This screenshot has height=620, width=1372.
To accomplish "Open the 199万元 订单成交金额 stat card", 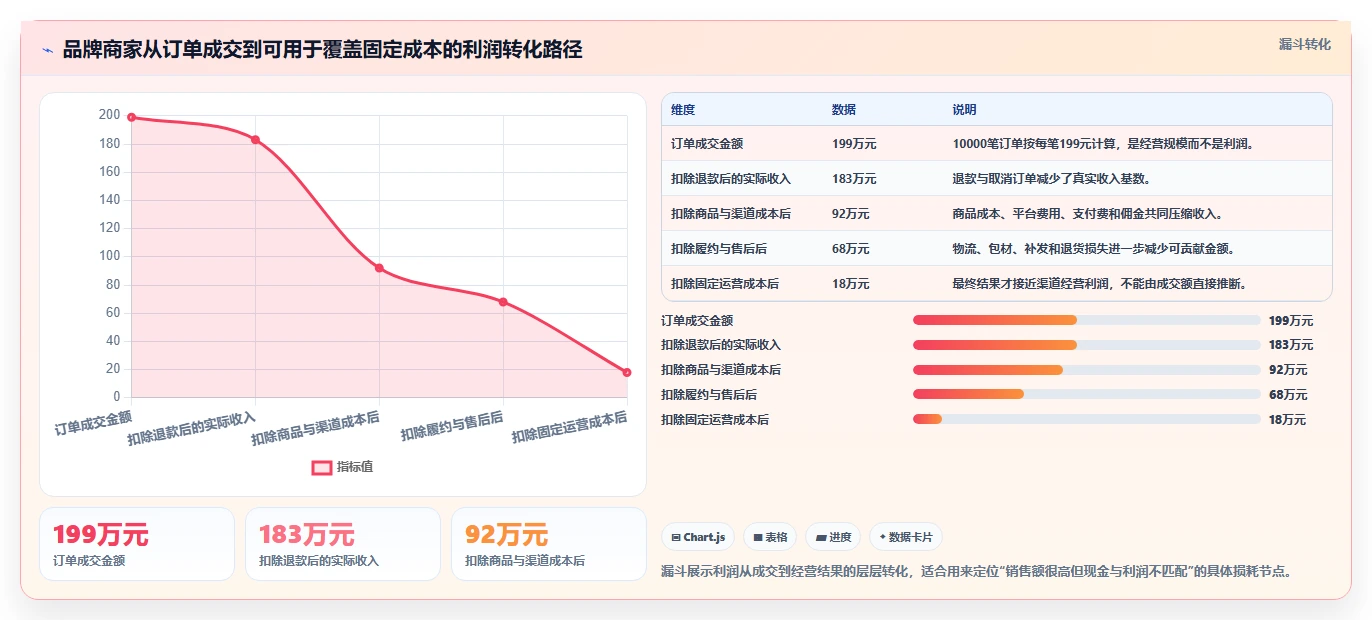I will click(137, 544).
